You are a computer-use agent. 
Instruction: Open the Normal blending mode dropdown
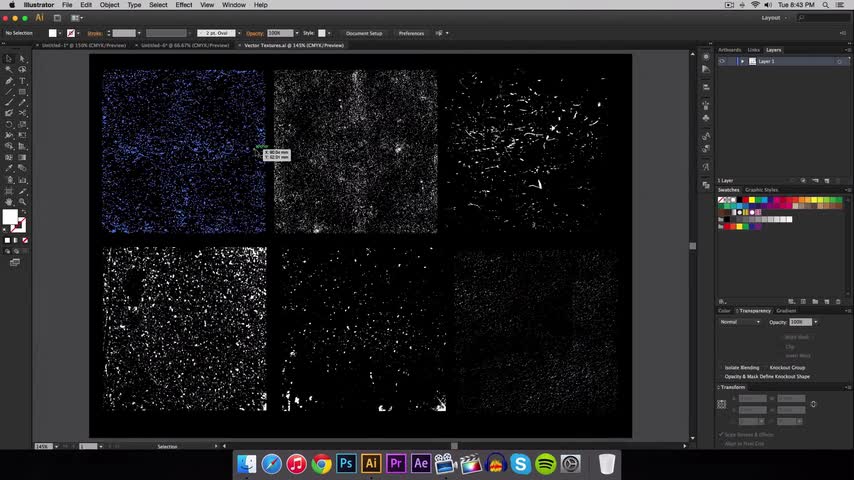coord(741,322)
